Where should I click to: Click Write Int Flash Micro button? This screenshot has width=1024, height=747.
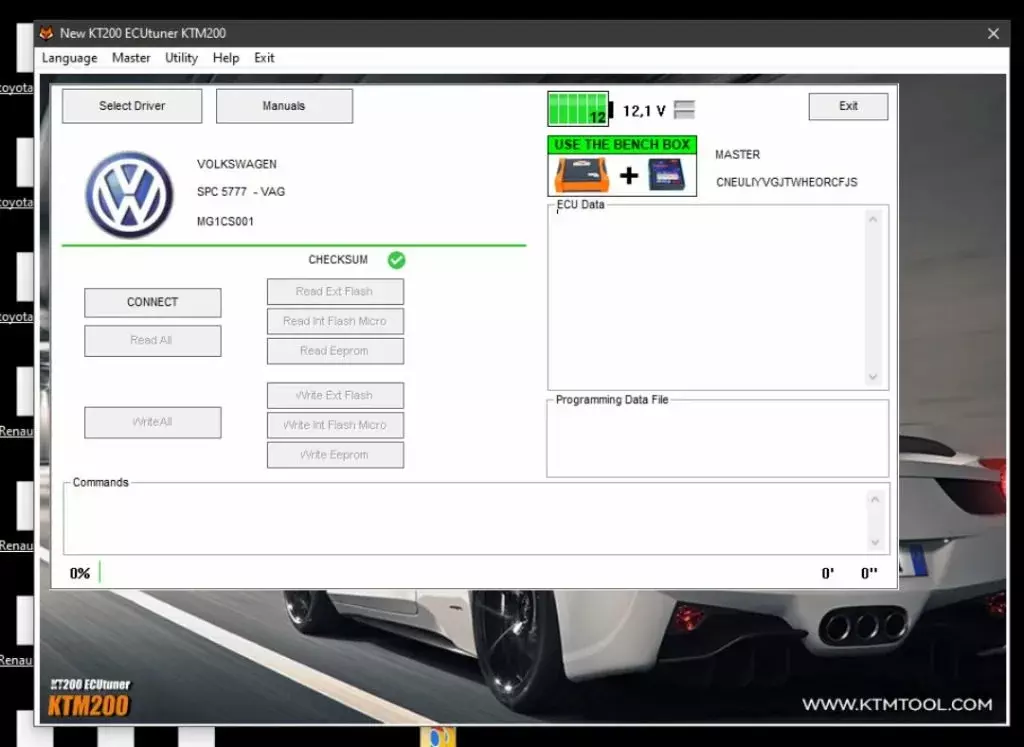335,425
